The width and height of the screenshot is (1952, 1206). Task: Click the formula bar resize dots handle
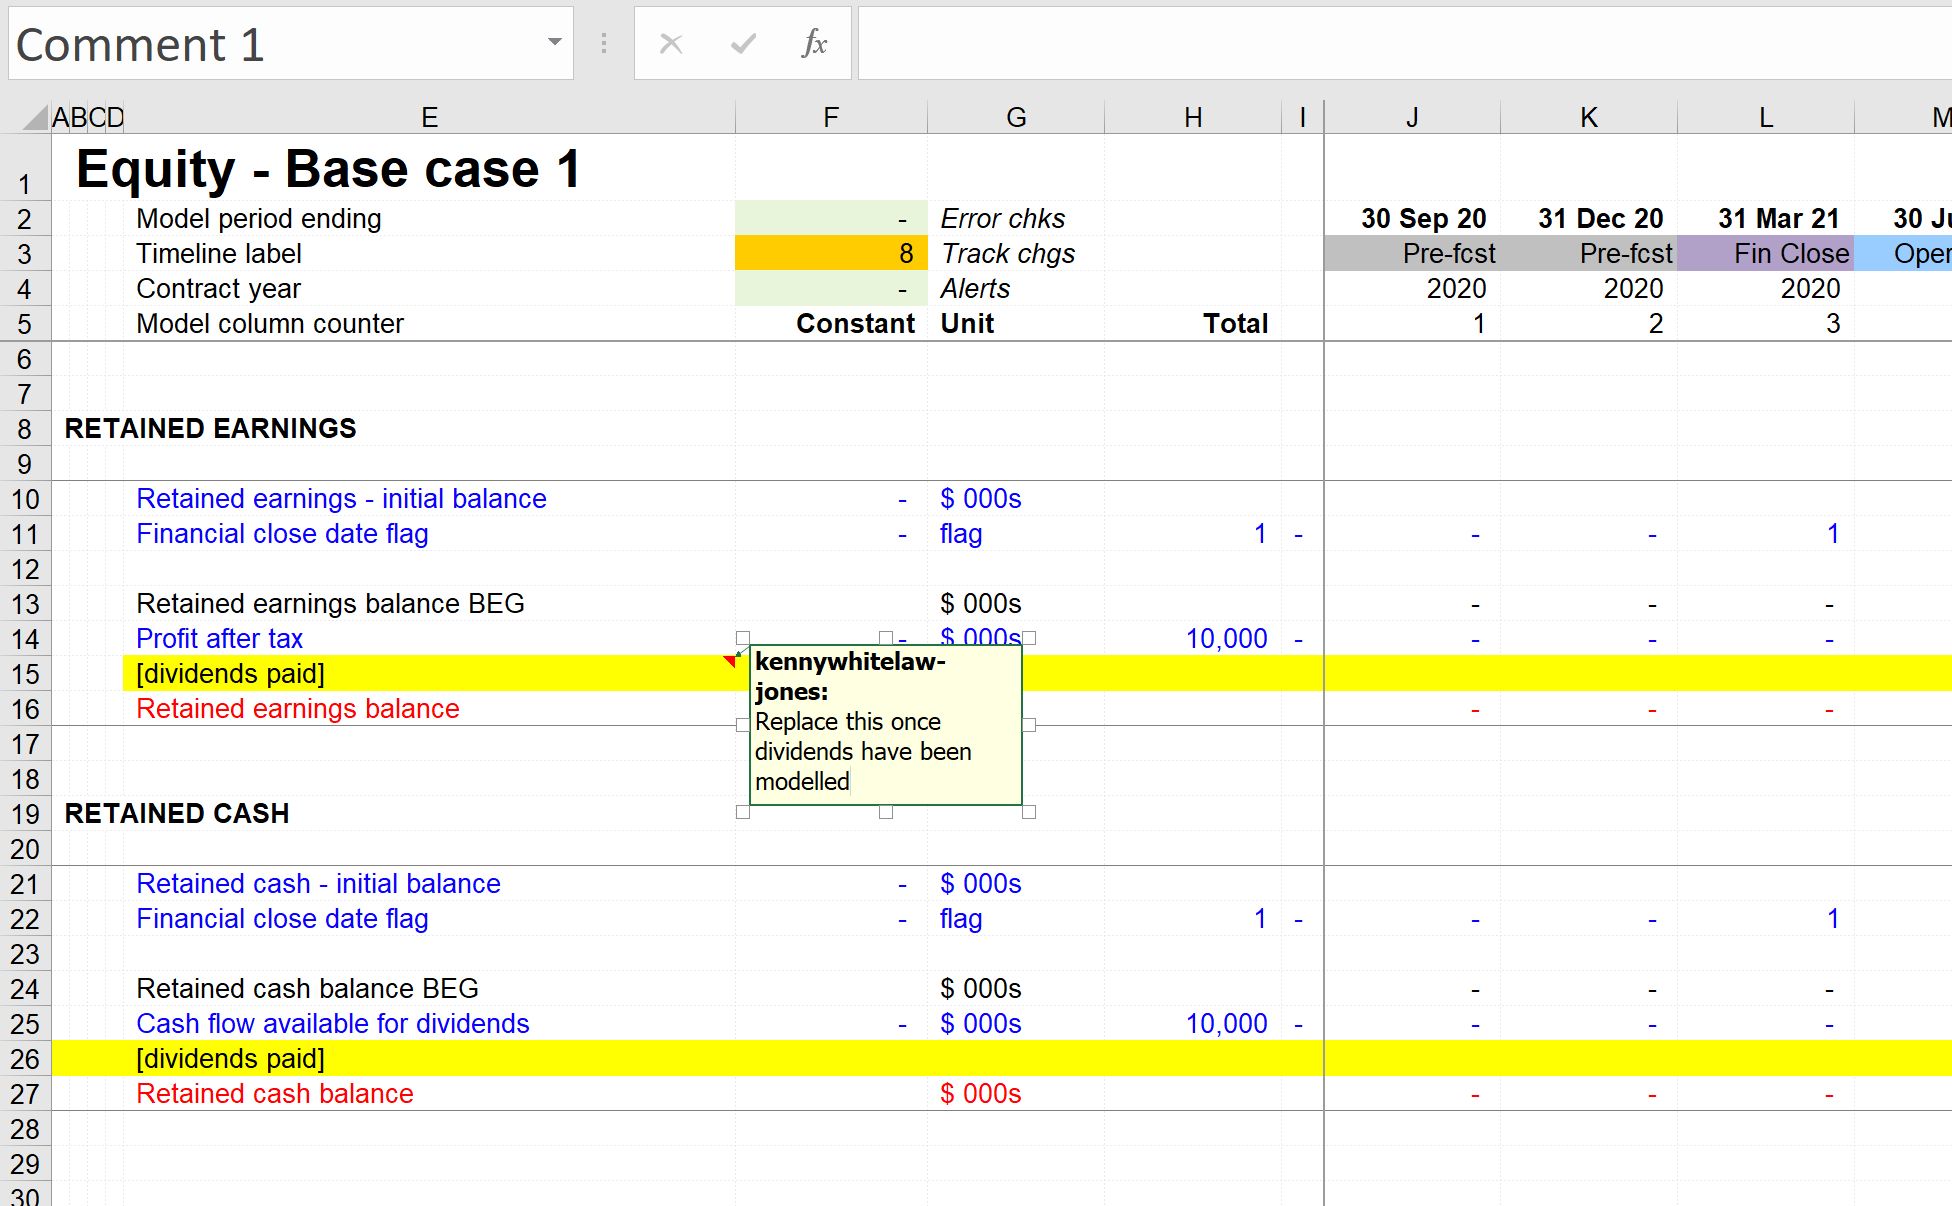[604, 43]
